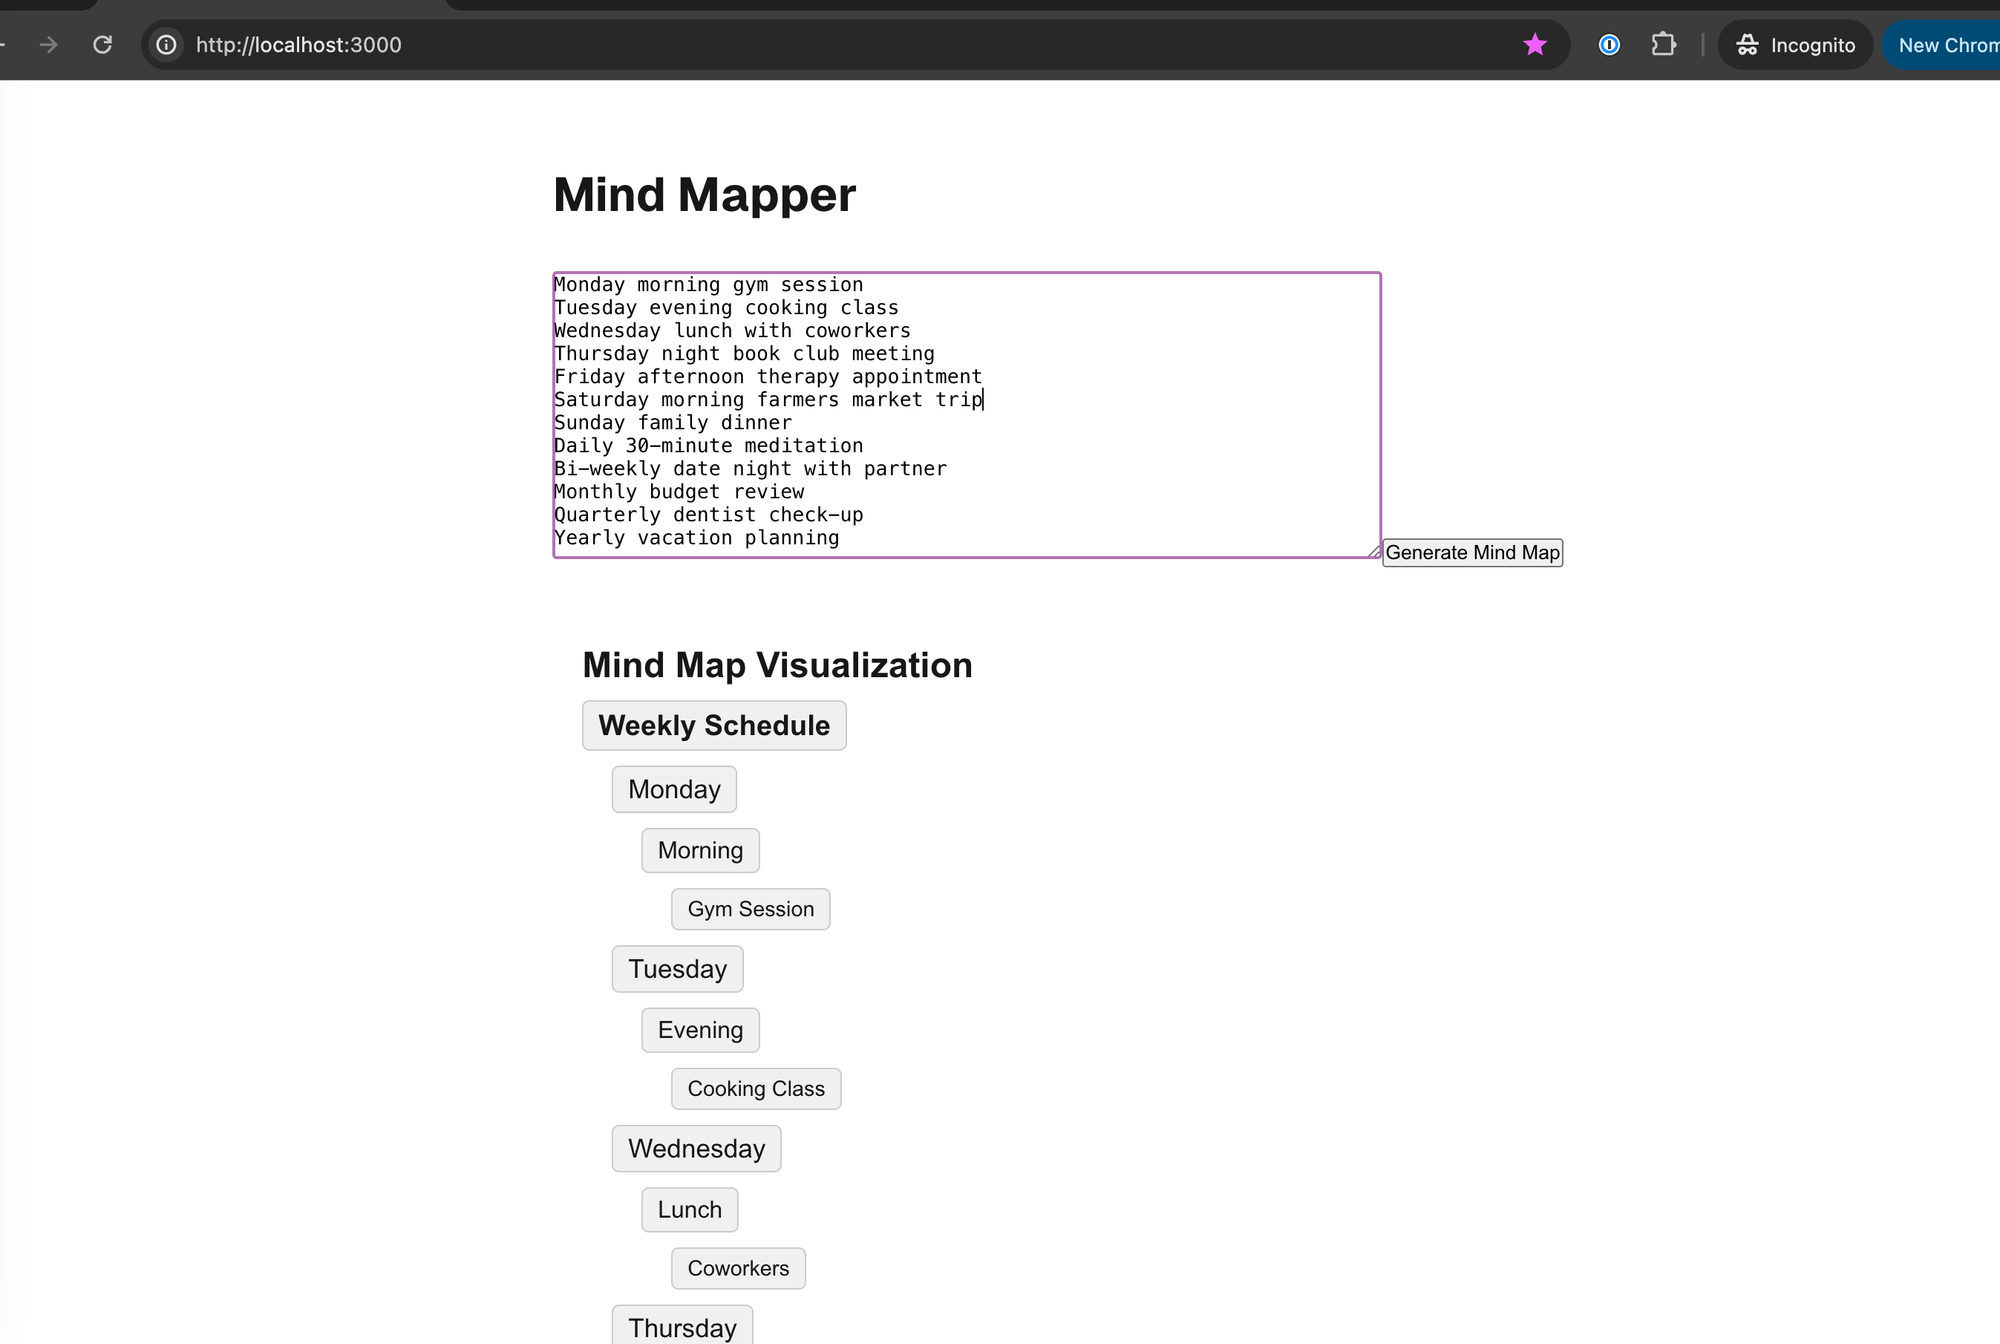Open the 1Password extension icon
Screen dimensions: 2000x1344
coord(1609,45)
